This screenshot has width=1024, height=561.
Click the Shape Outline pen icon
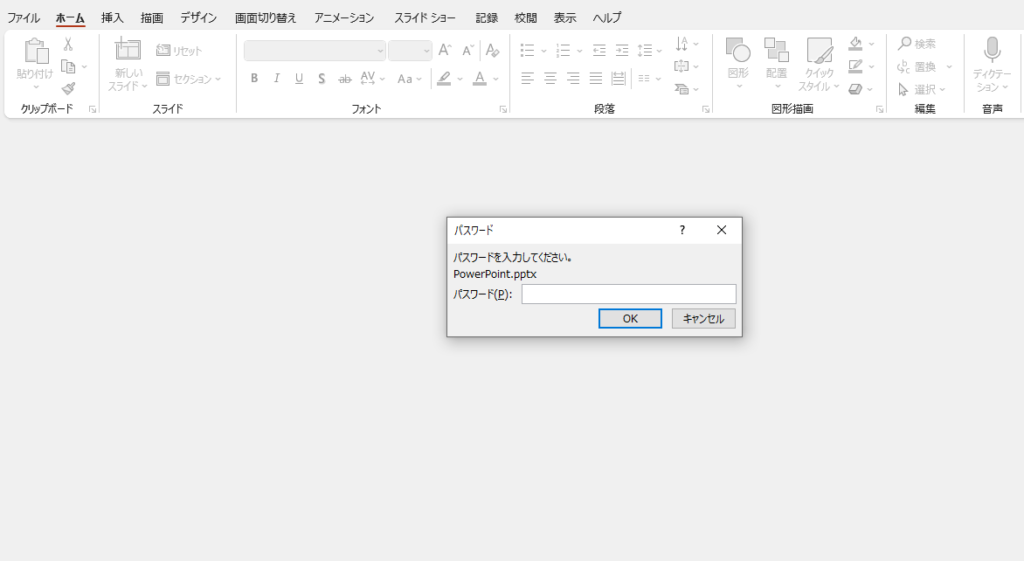pos(856,66)
